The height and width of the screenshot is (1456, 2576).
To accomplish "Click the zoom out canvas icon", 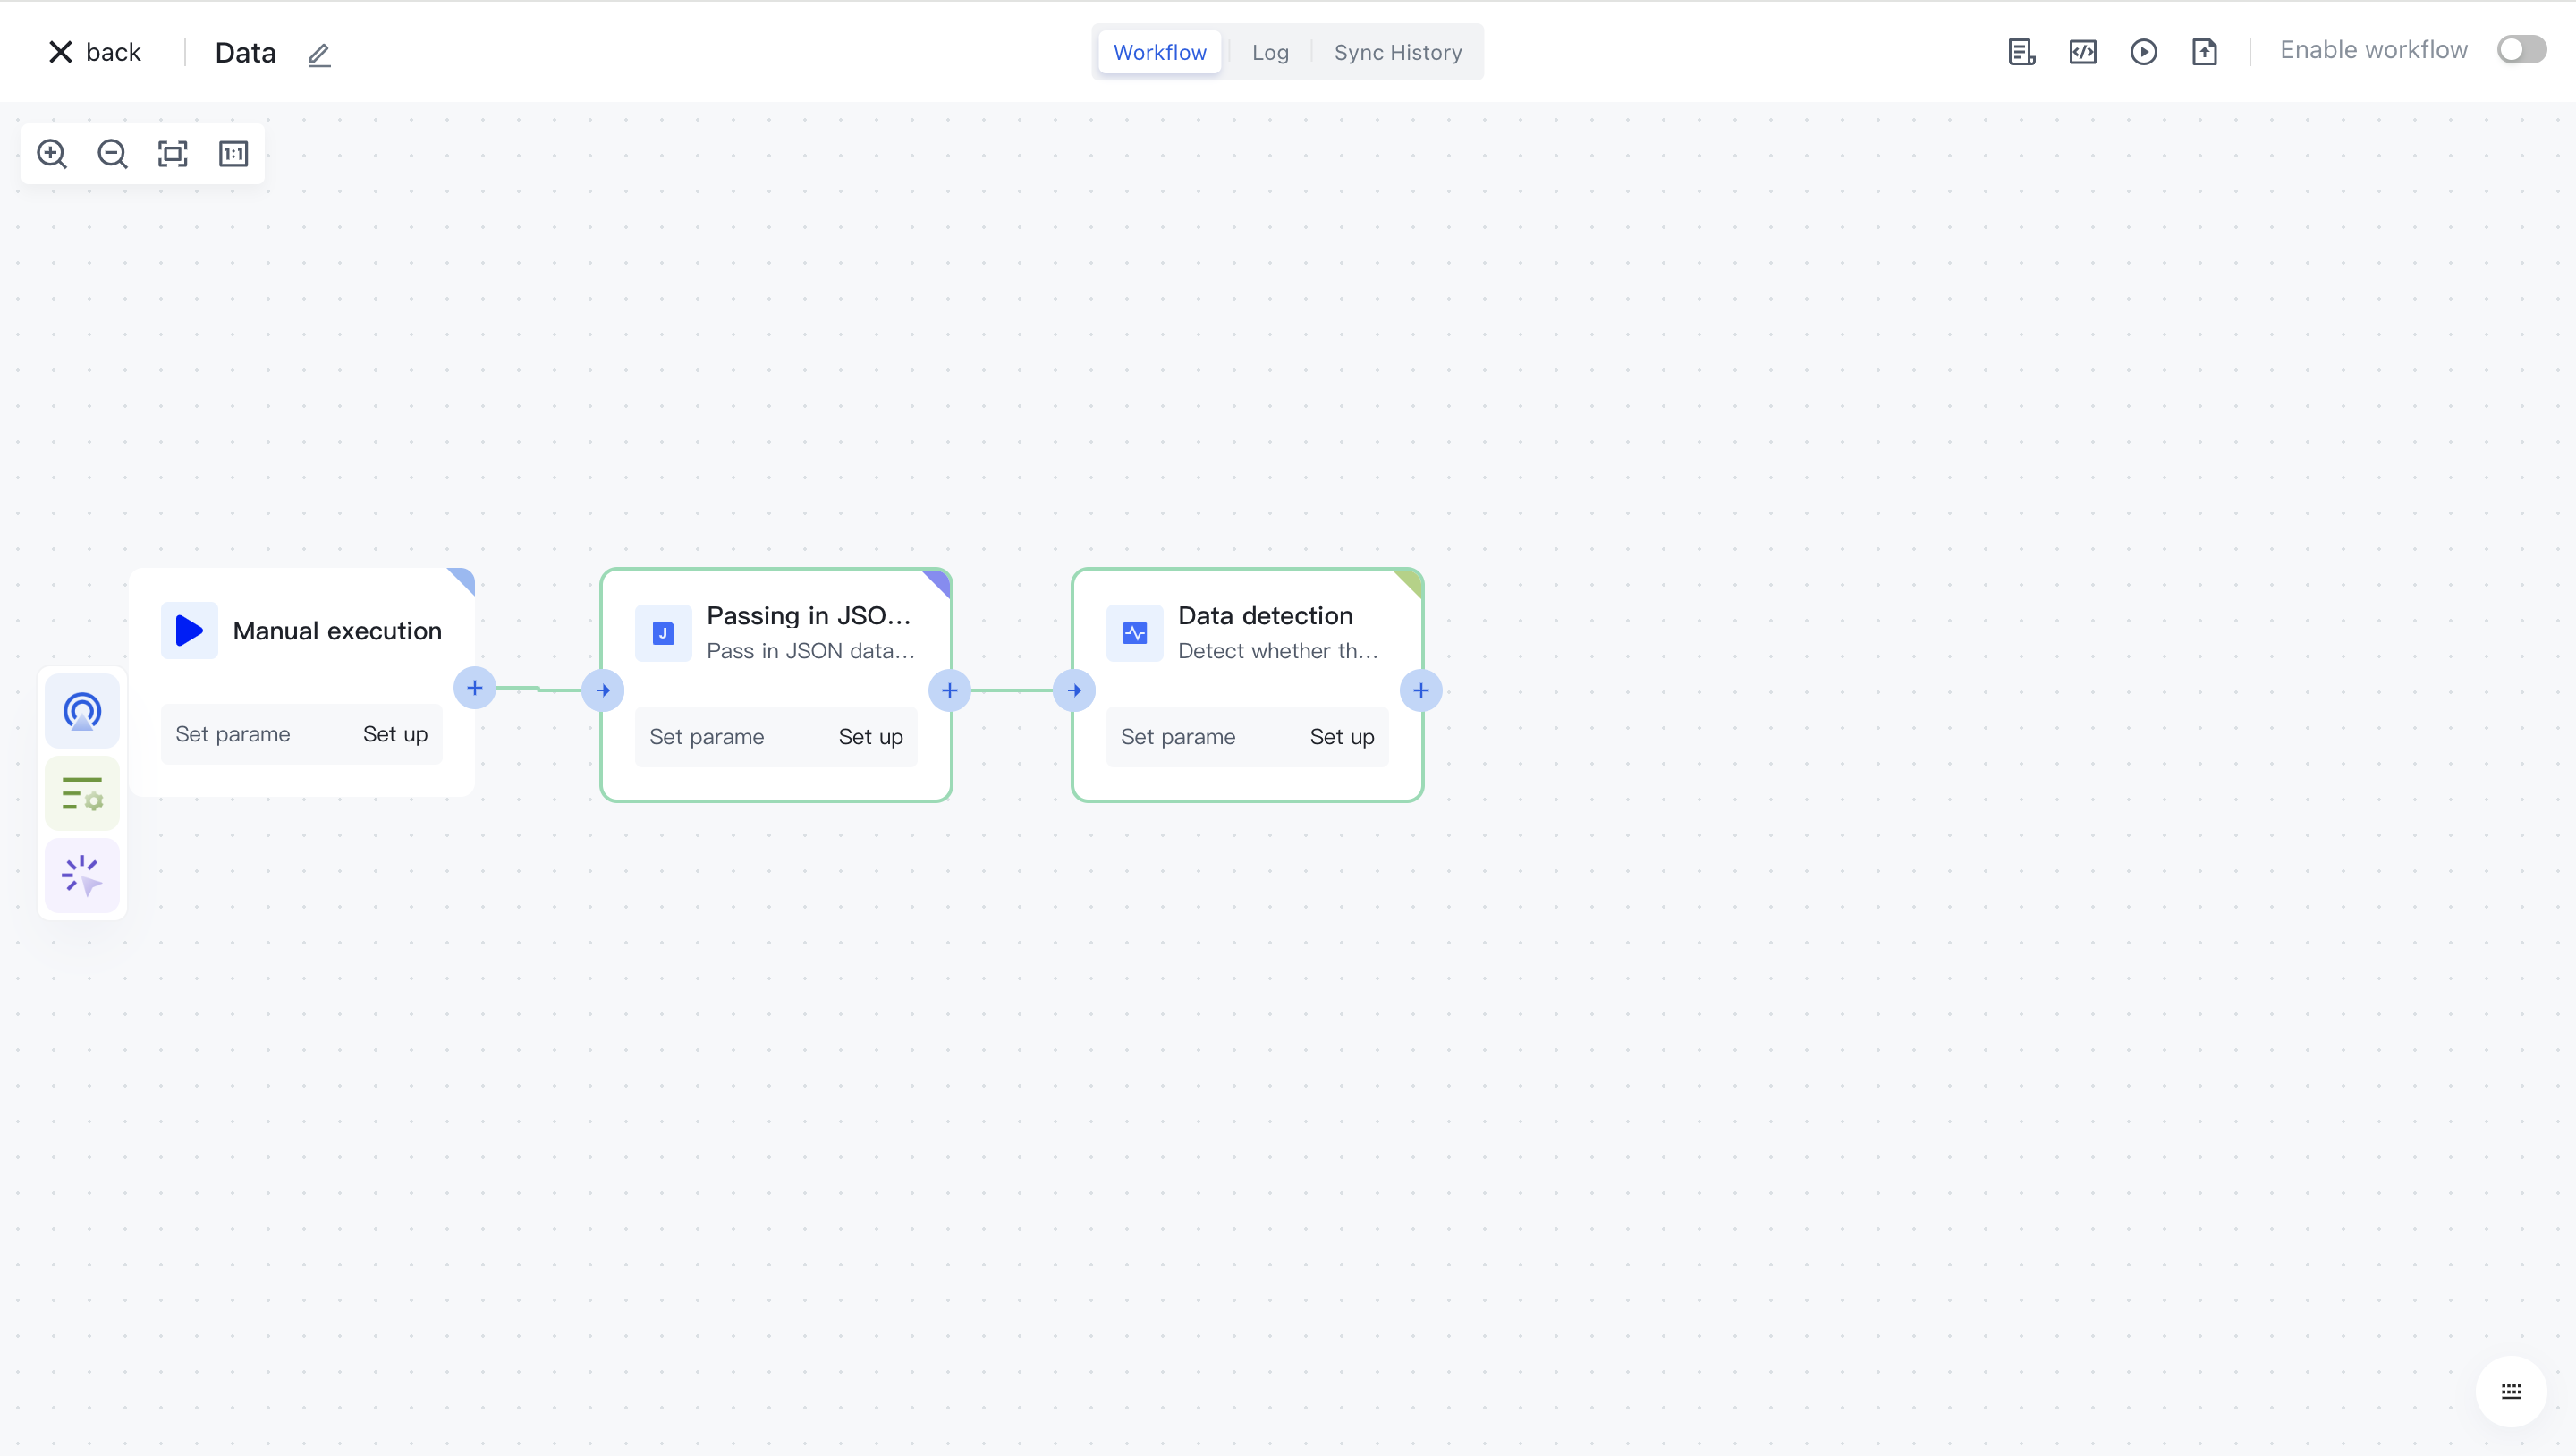I will [112, 154].
